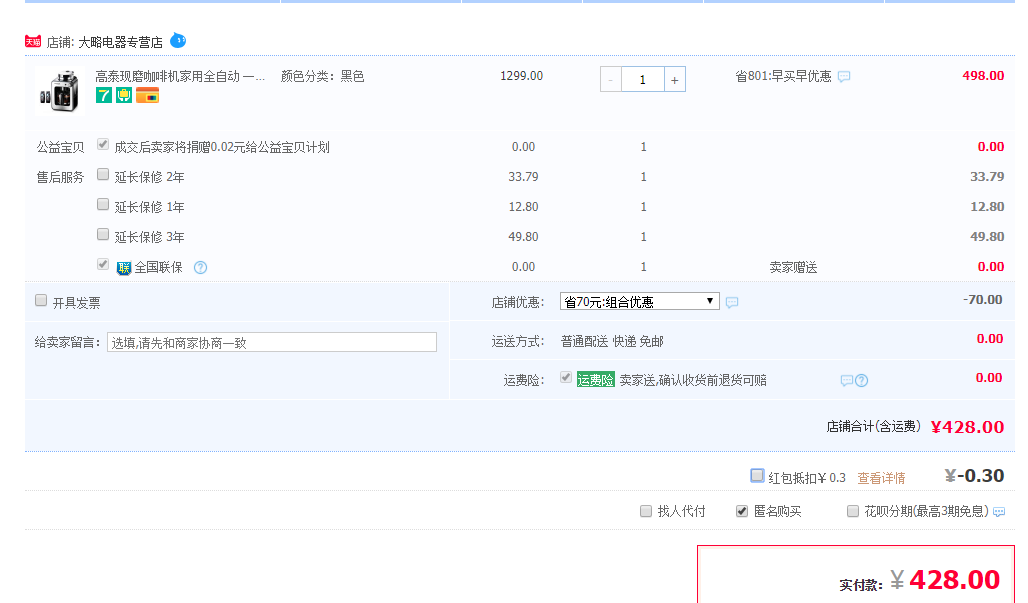
Task: Click the Tmall logo icon beside the store name
Action: click(x=33, y=41)
